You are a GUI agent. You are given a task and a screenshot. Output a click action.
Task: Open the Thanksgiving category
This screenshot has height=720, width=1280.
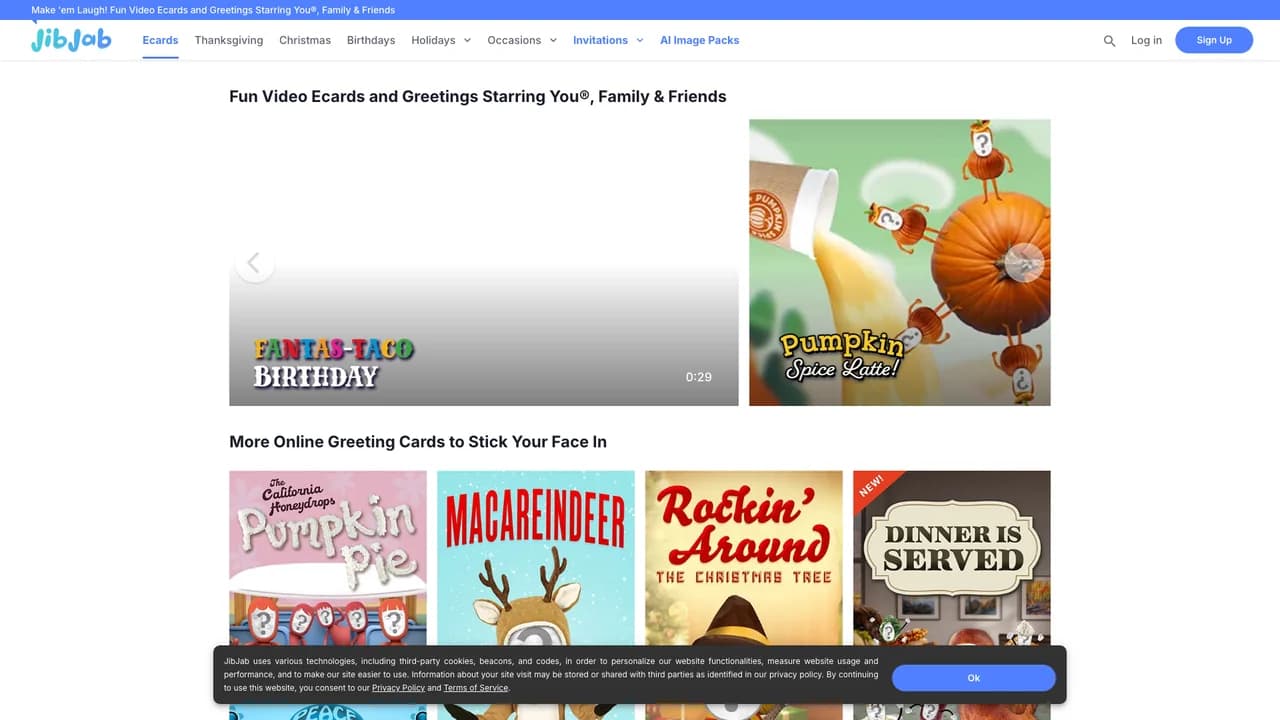pos(229,40)
